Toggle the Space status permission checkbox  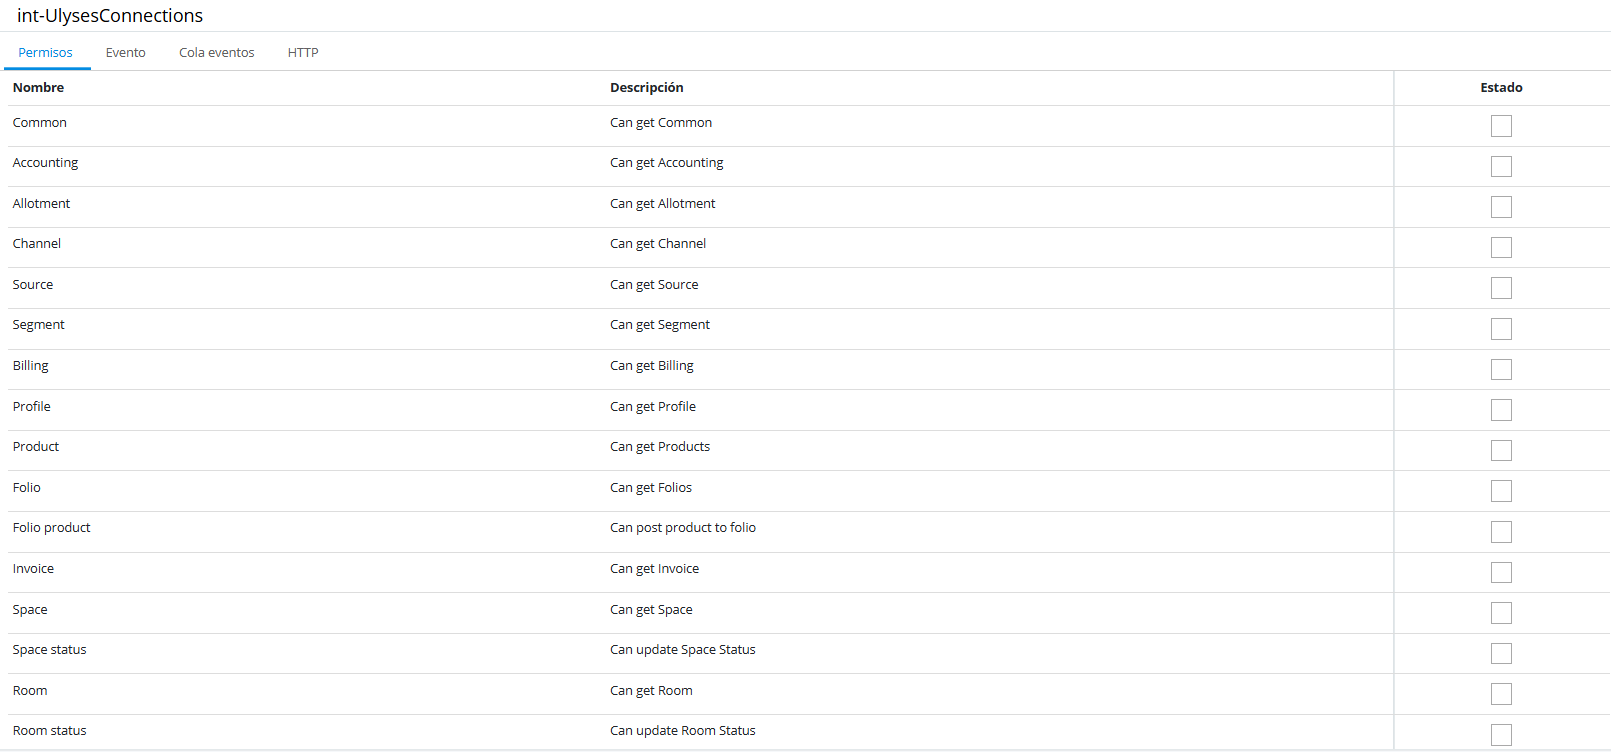[1501, 653]
